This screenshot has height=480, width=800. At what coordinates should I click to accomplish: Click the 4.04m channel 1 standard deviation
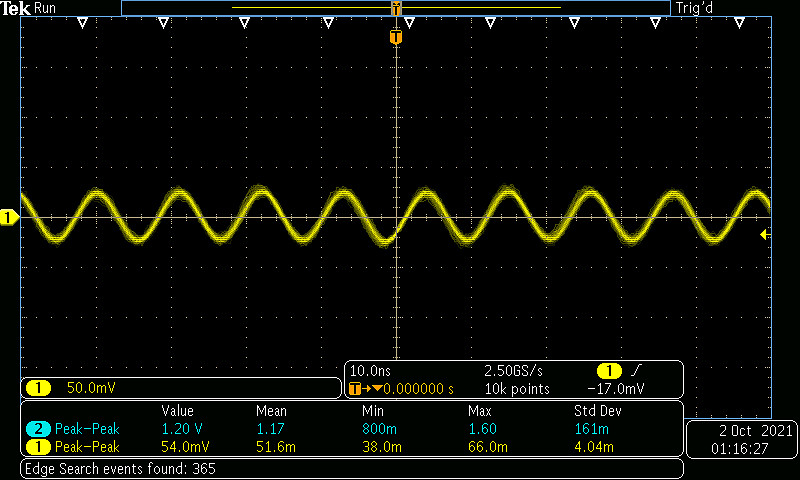tap(594, 447)
